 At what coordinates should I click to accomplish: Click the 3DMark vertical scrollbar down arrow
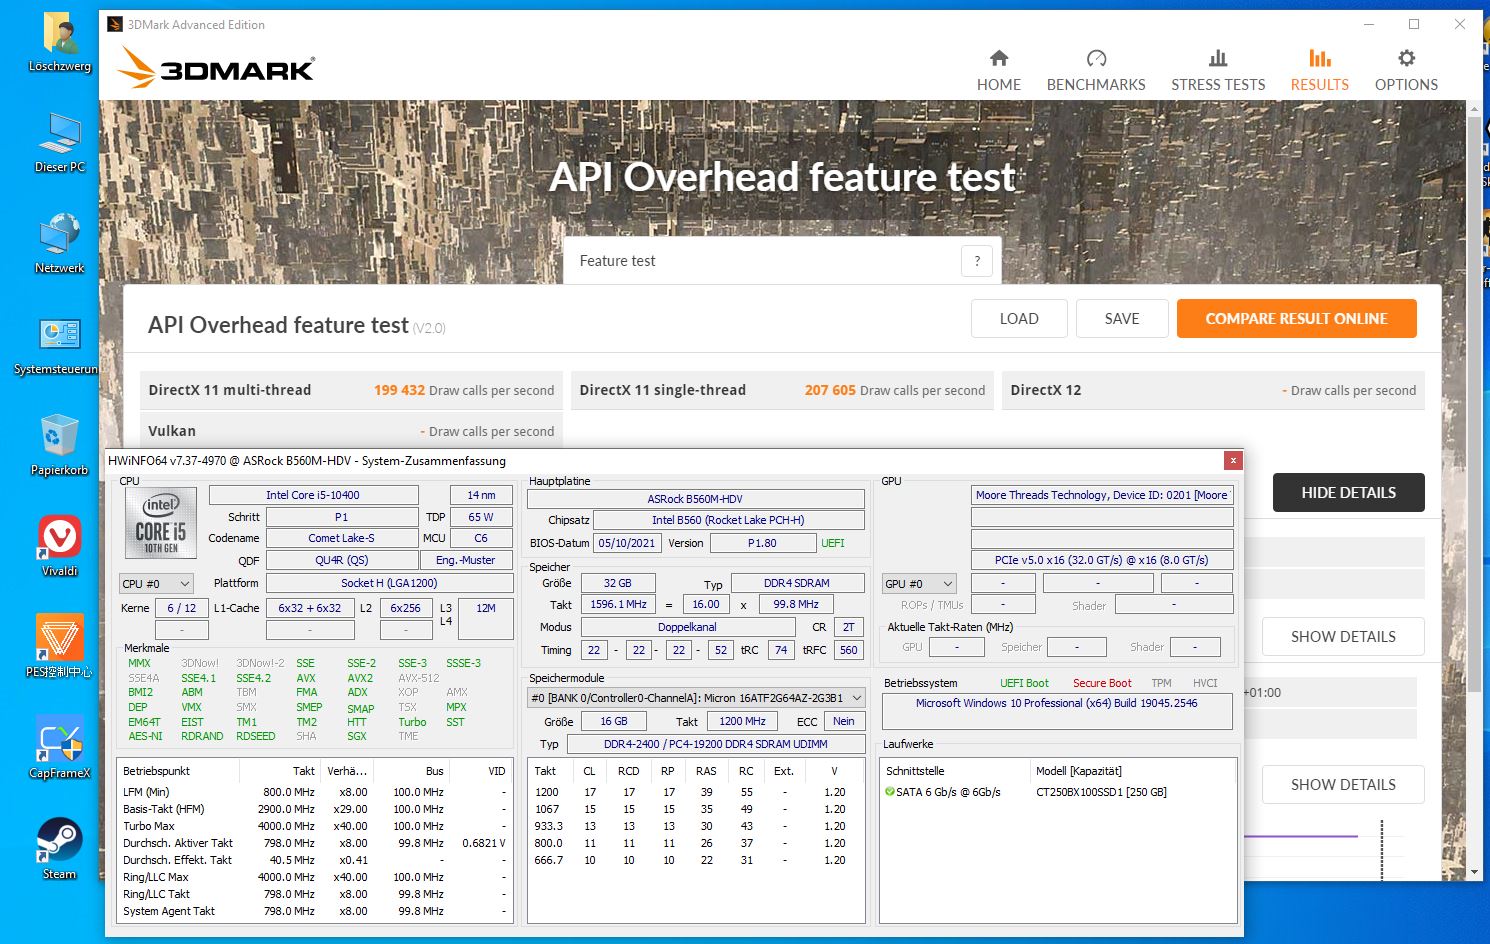coord(1474,872)
